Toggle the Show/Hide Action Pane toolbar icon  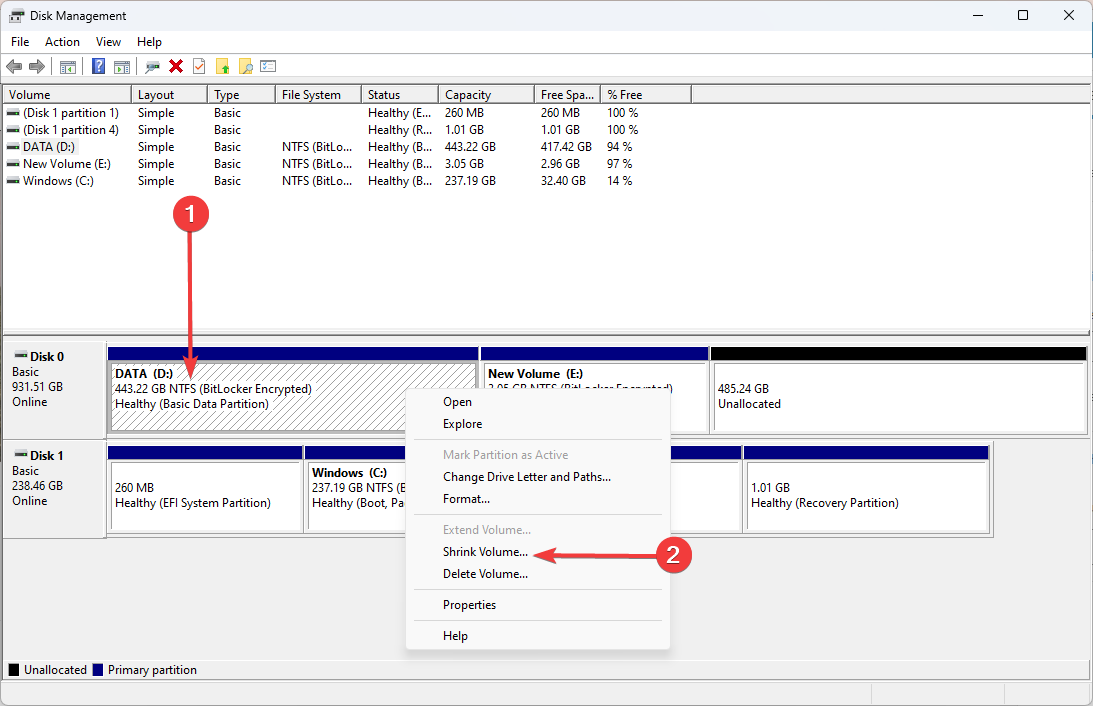[x=121, y=66]
